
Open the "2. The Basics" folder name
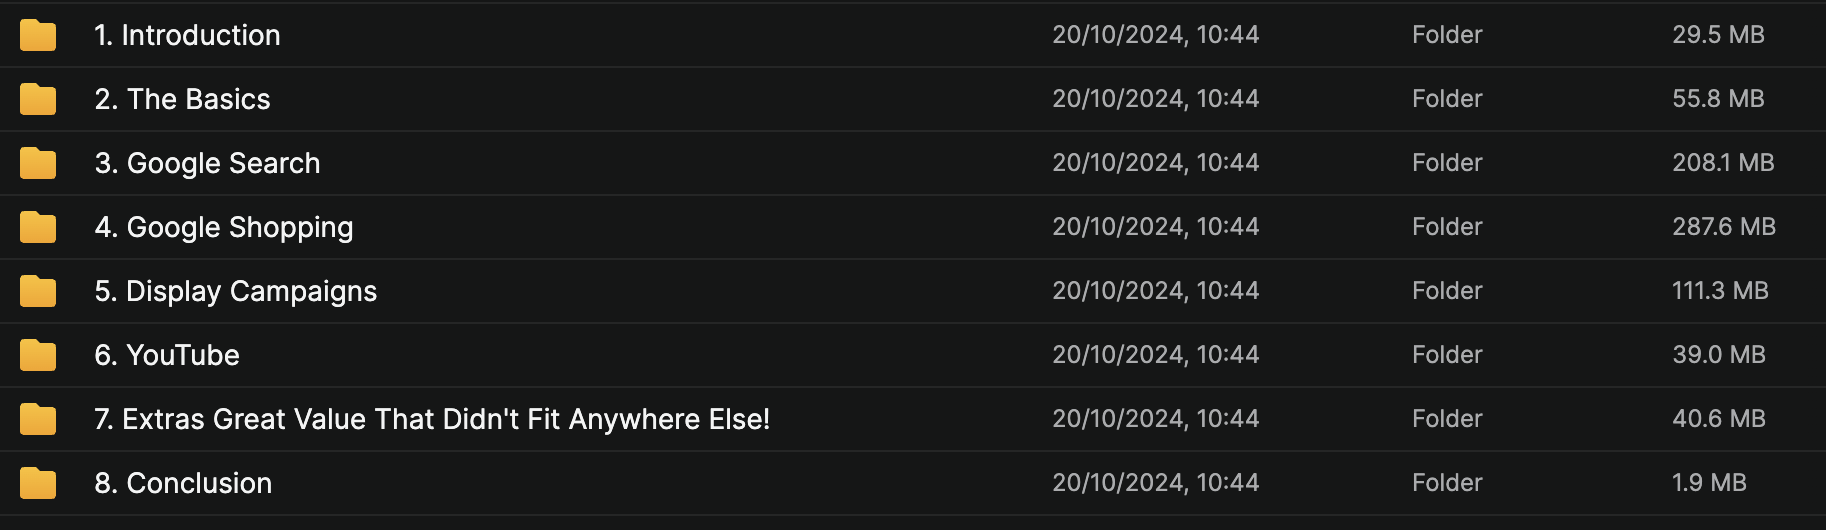pos(182,99)
